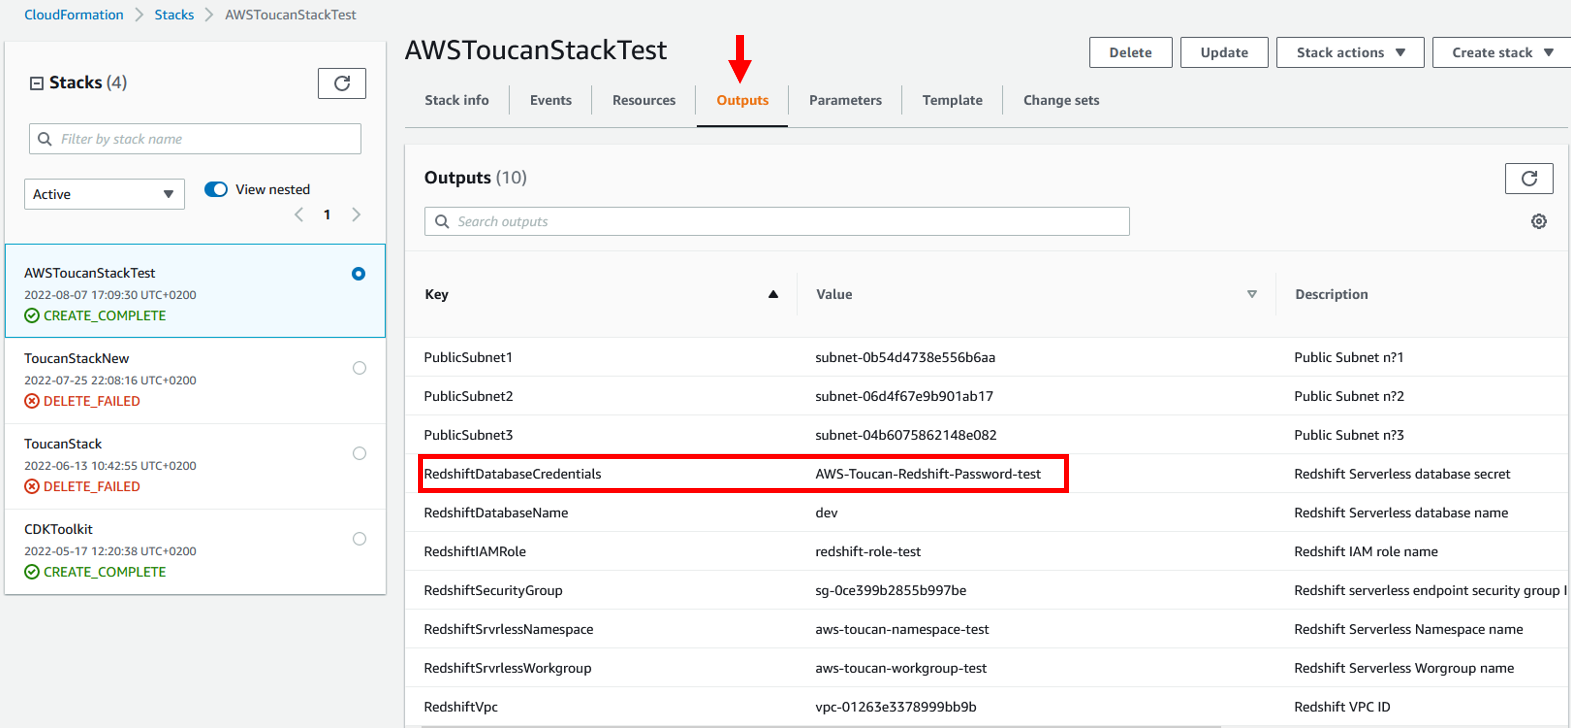Go to next page of stacks
The image size is (1571, 728).
(356, 215)
